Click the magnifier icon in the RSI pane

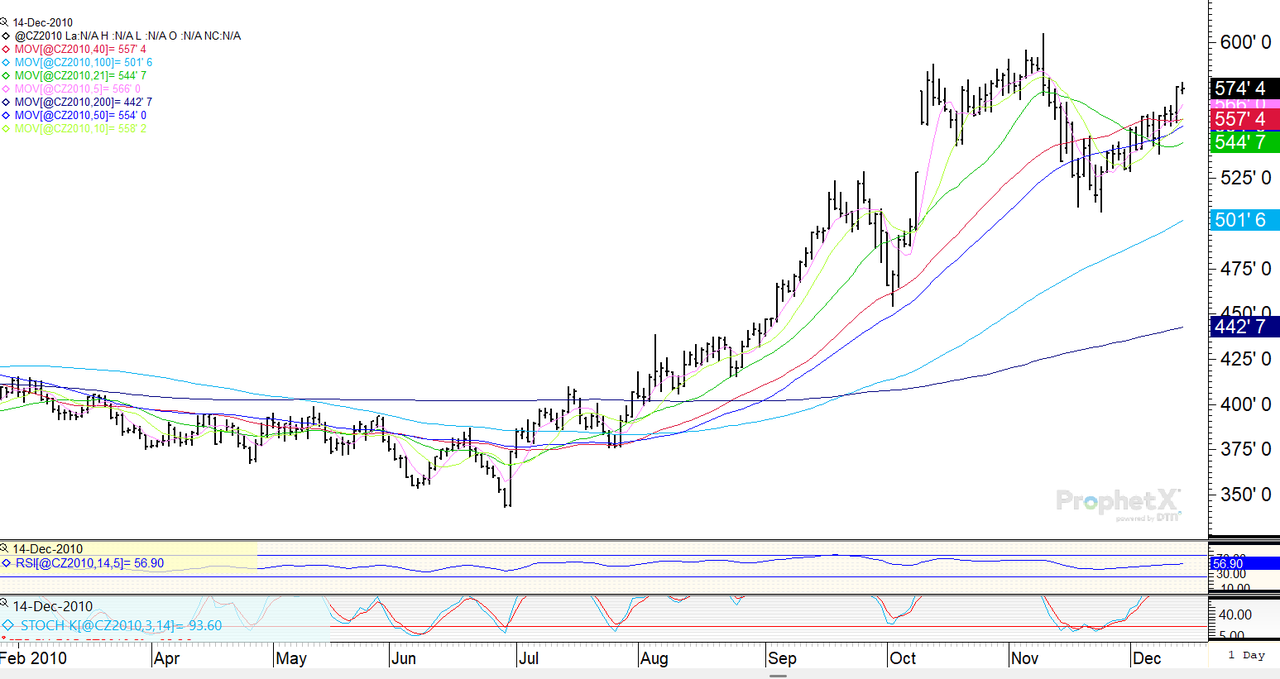pos(5,549)
